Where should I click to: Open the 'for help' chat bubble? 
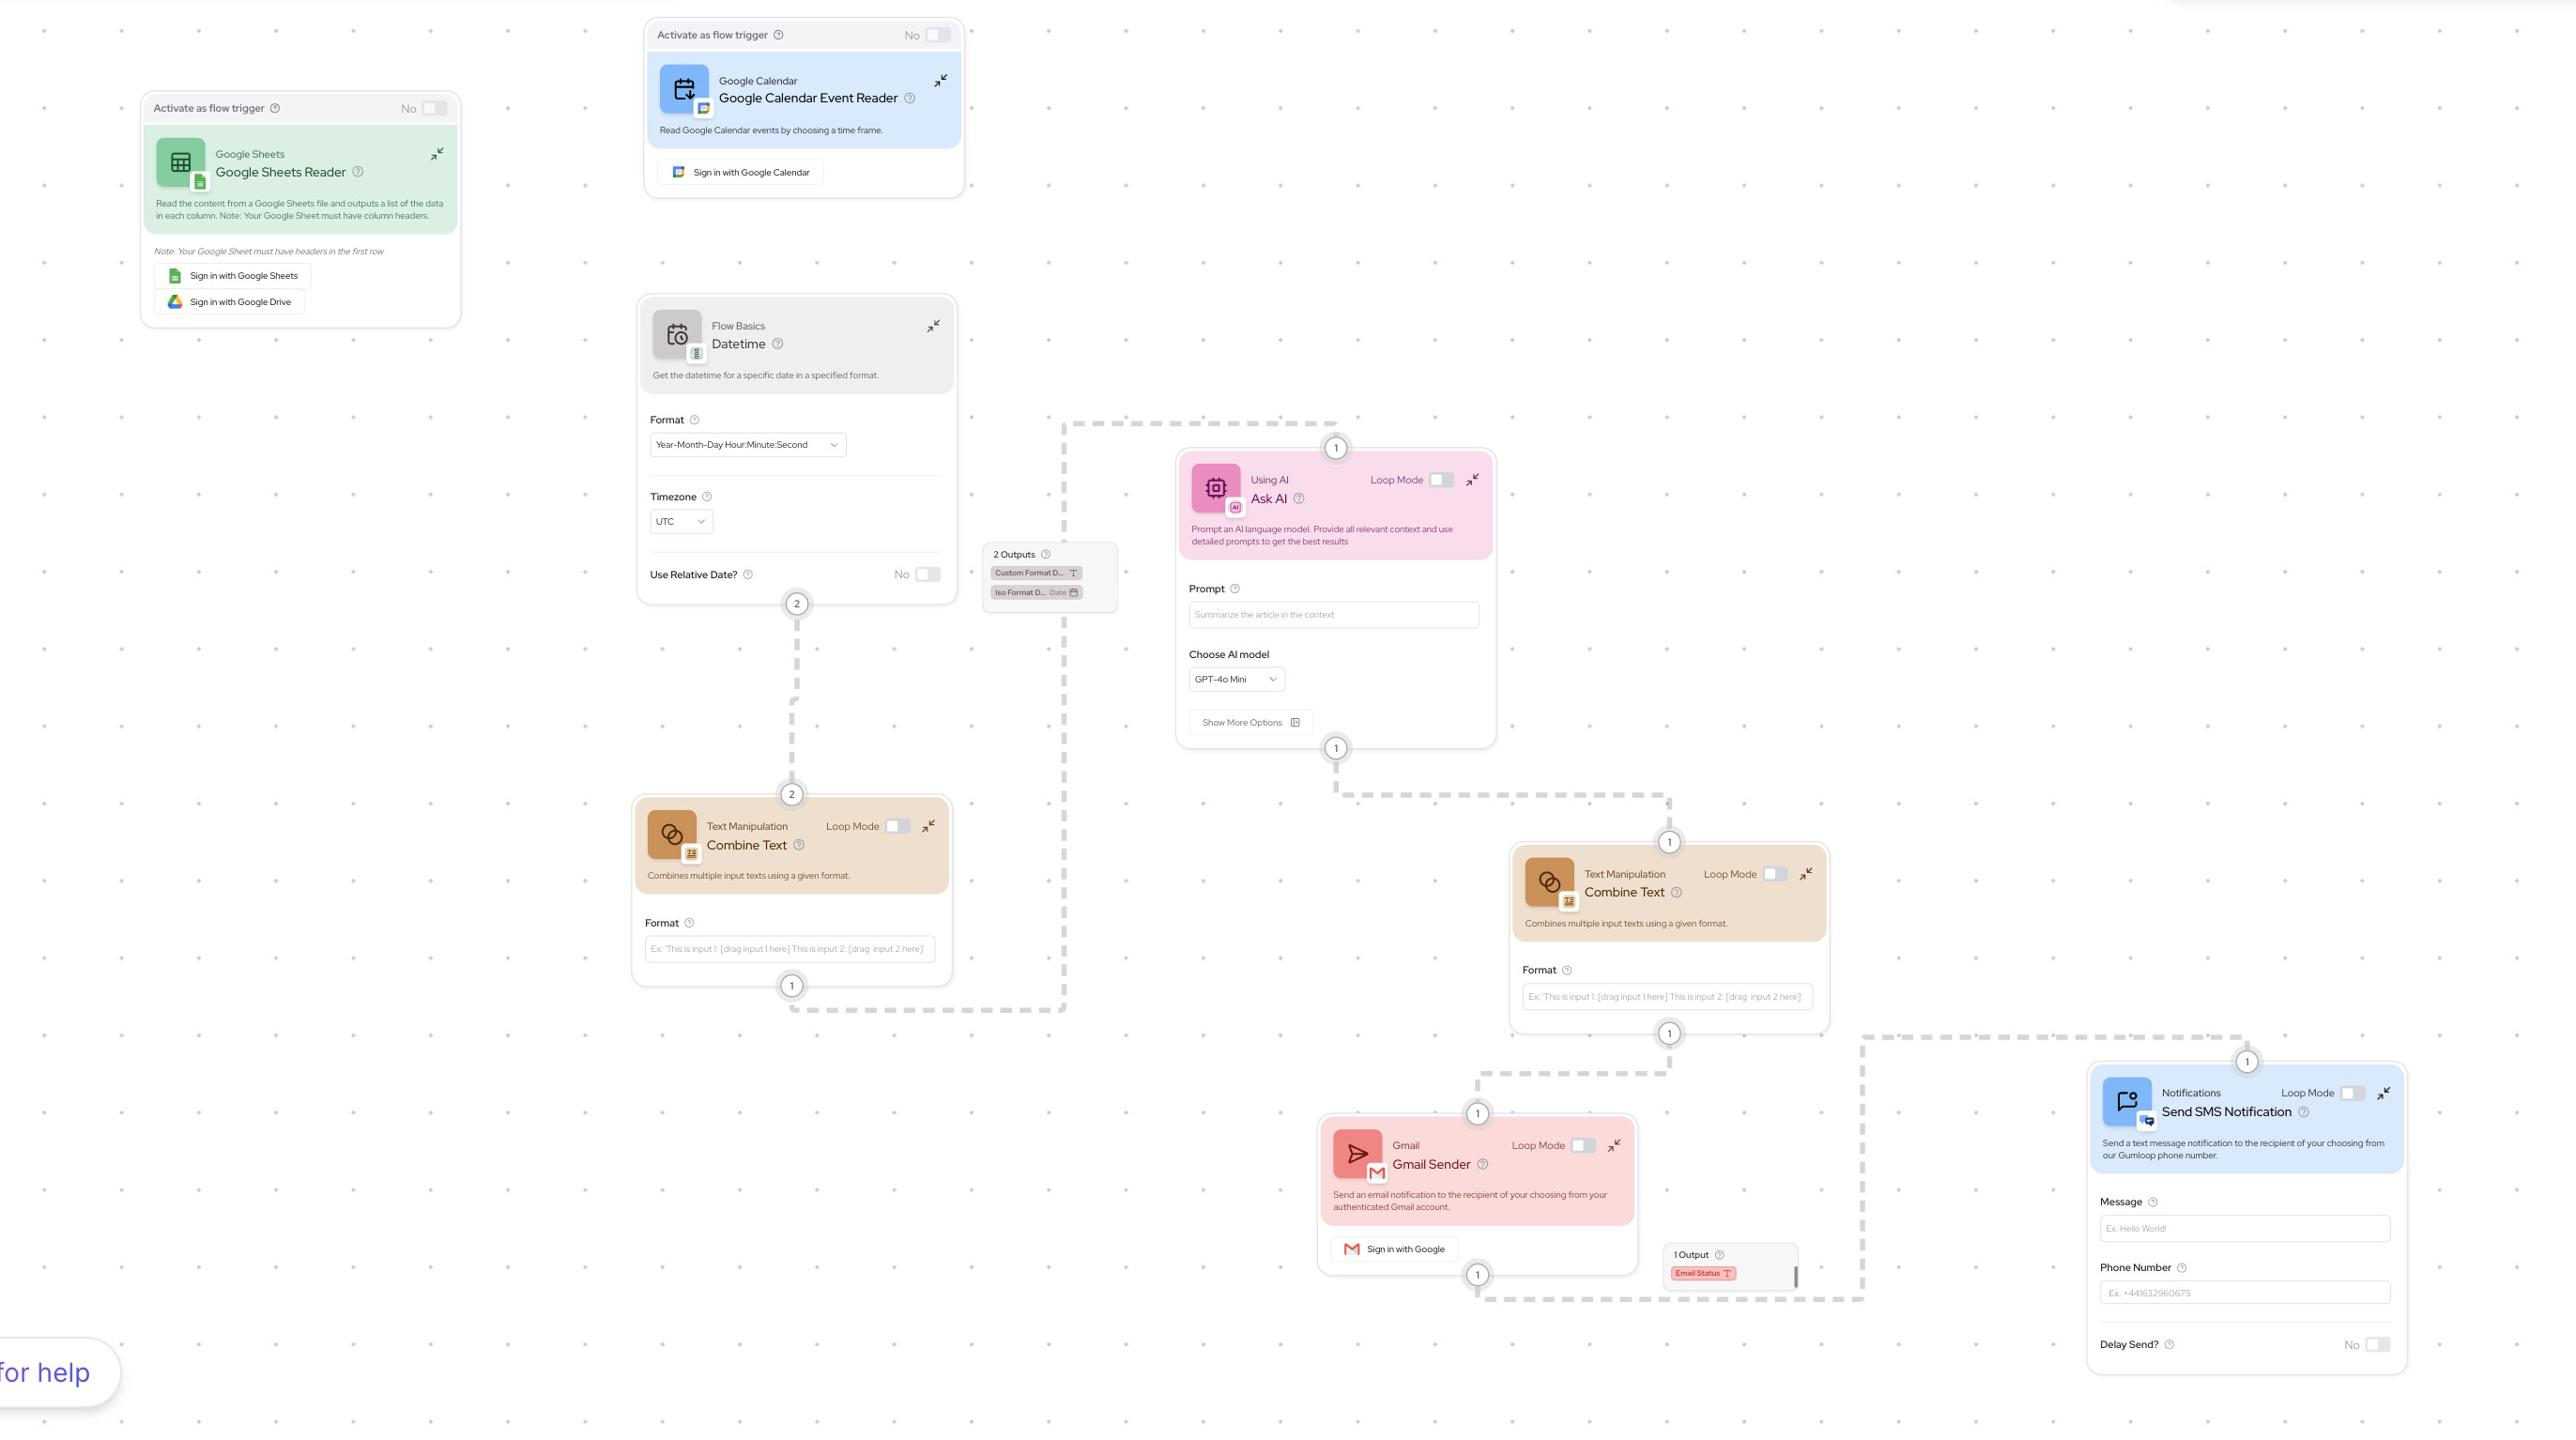58,1372
